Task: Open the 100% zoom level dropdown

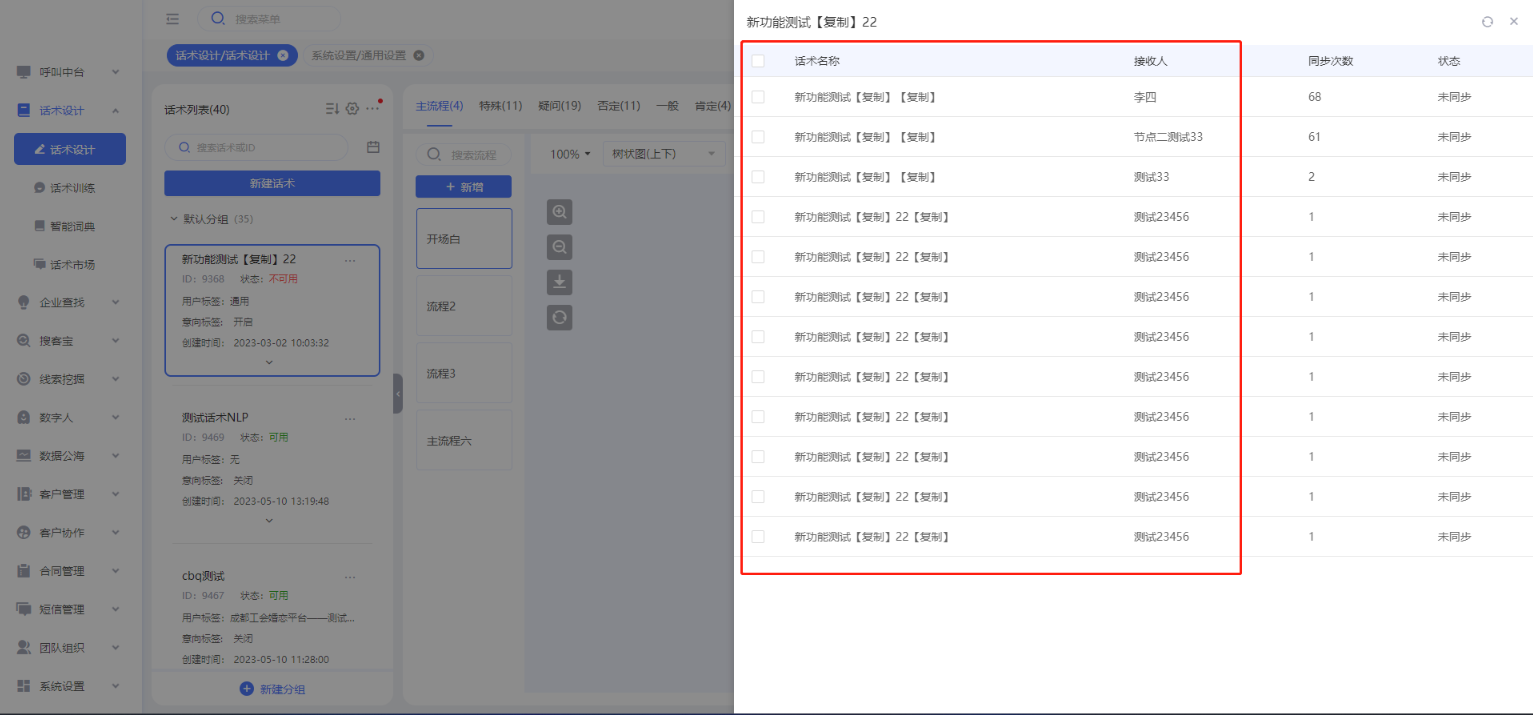Action: tap(570, 154)
